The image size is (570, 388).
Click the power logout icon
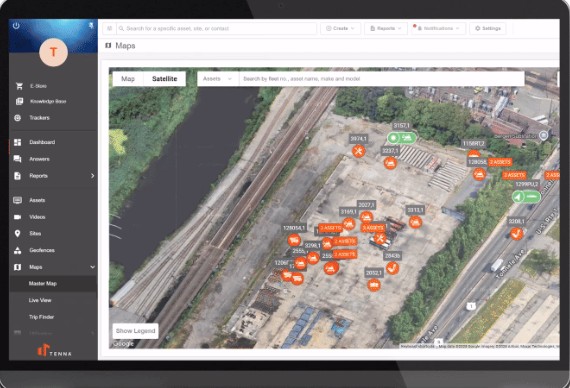[16, 26]
